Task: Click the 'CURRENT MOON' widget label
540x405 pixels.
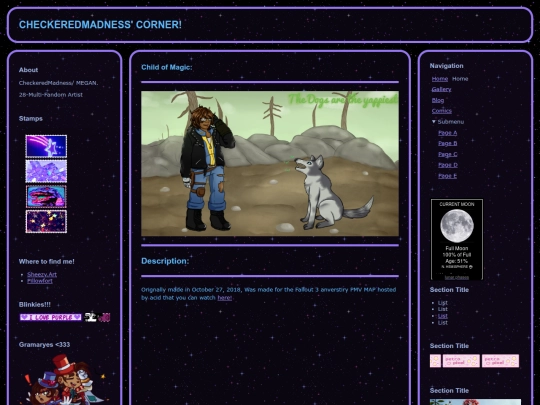Action: [457, 204]
